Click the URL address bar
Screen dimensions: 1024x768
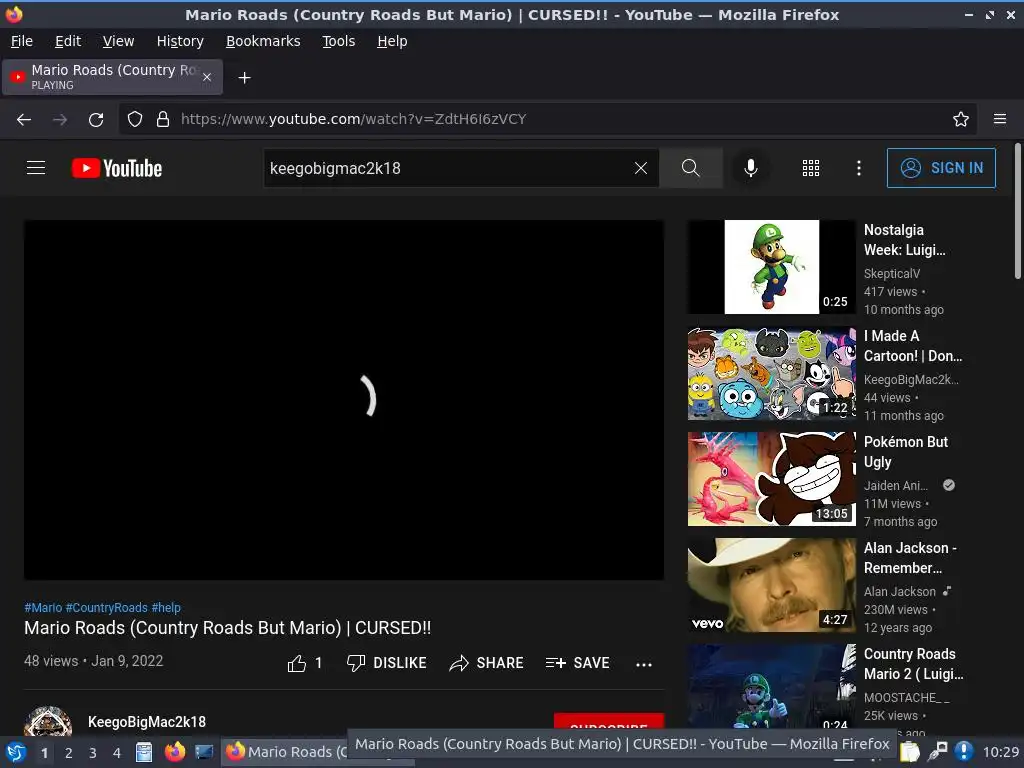coord(547,119)
